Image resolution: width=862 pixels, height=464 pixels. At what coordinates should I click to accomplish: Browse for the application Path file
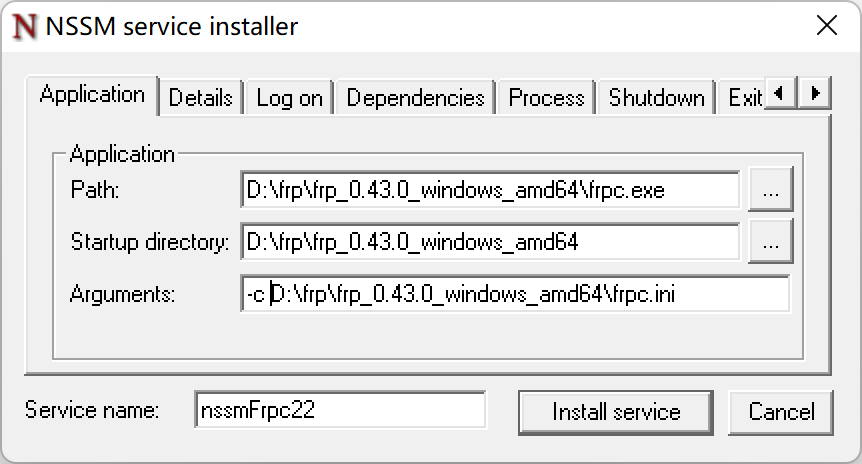[x=770, y=190]
